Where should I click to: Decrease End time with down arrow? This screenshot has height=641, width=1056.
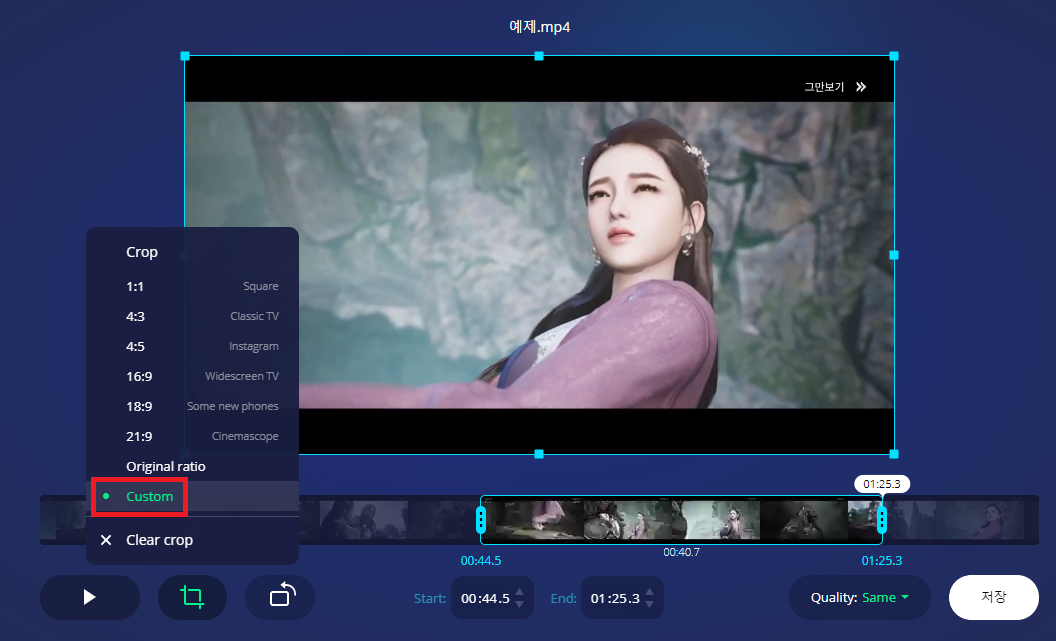pyautogui.click(x=649, y=604)
